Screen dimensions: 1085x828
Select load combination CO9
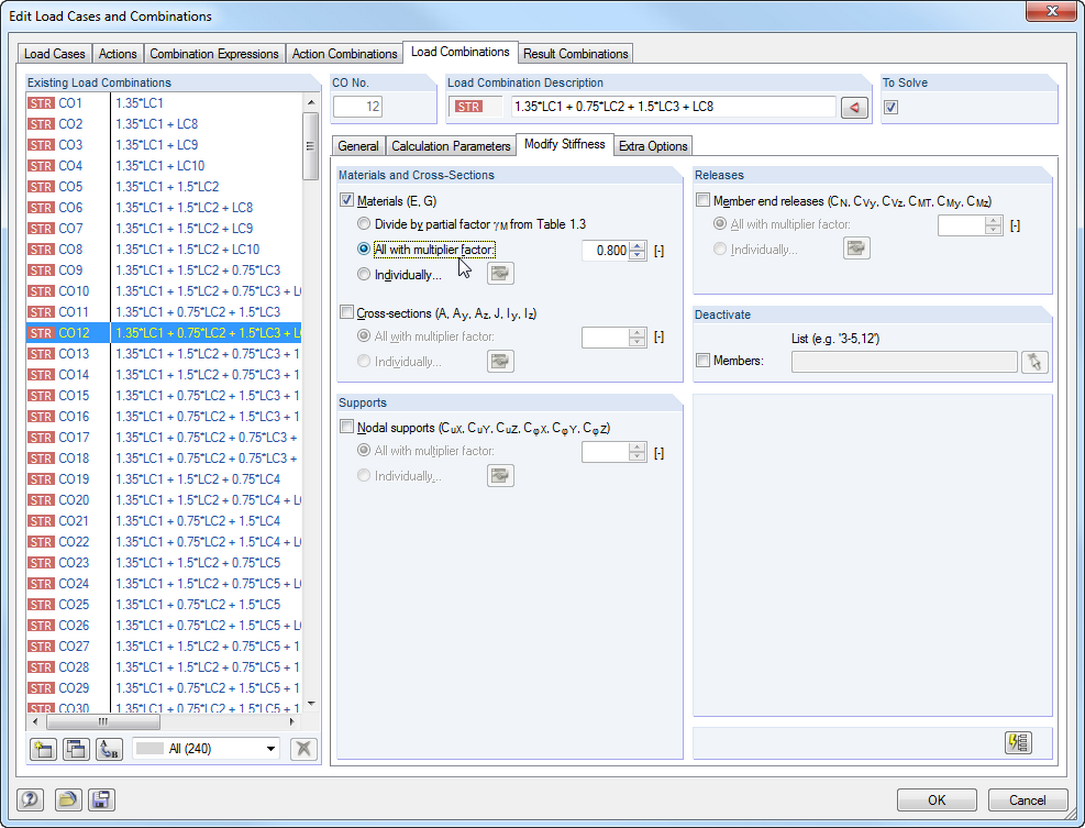tap(164, 270)
